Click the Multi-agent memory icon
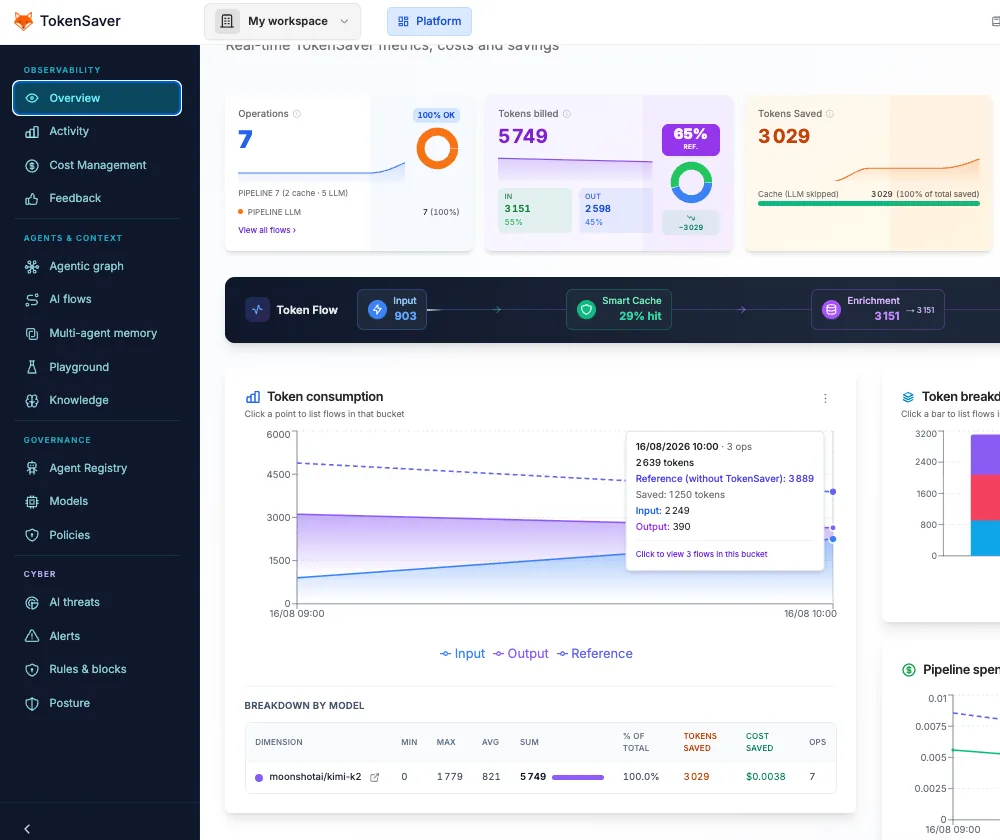 pos(32,334)
